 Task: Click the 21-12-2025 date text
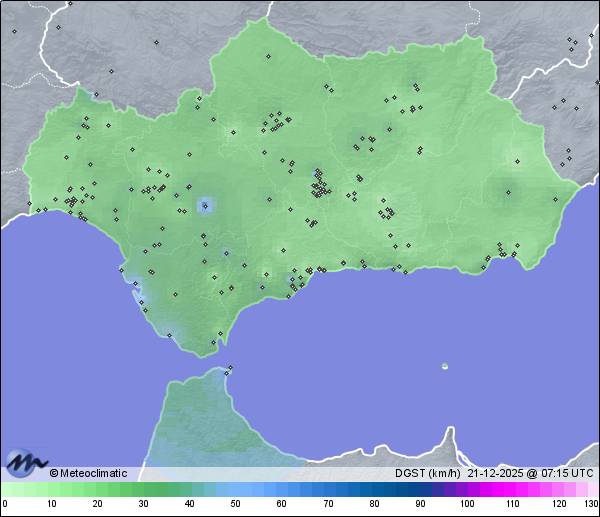497,473
